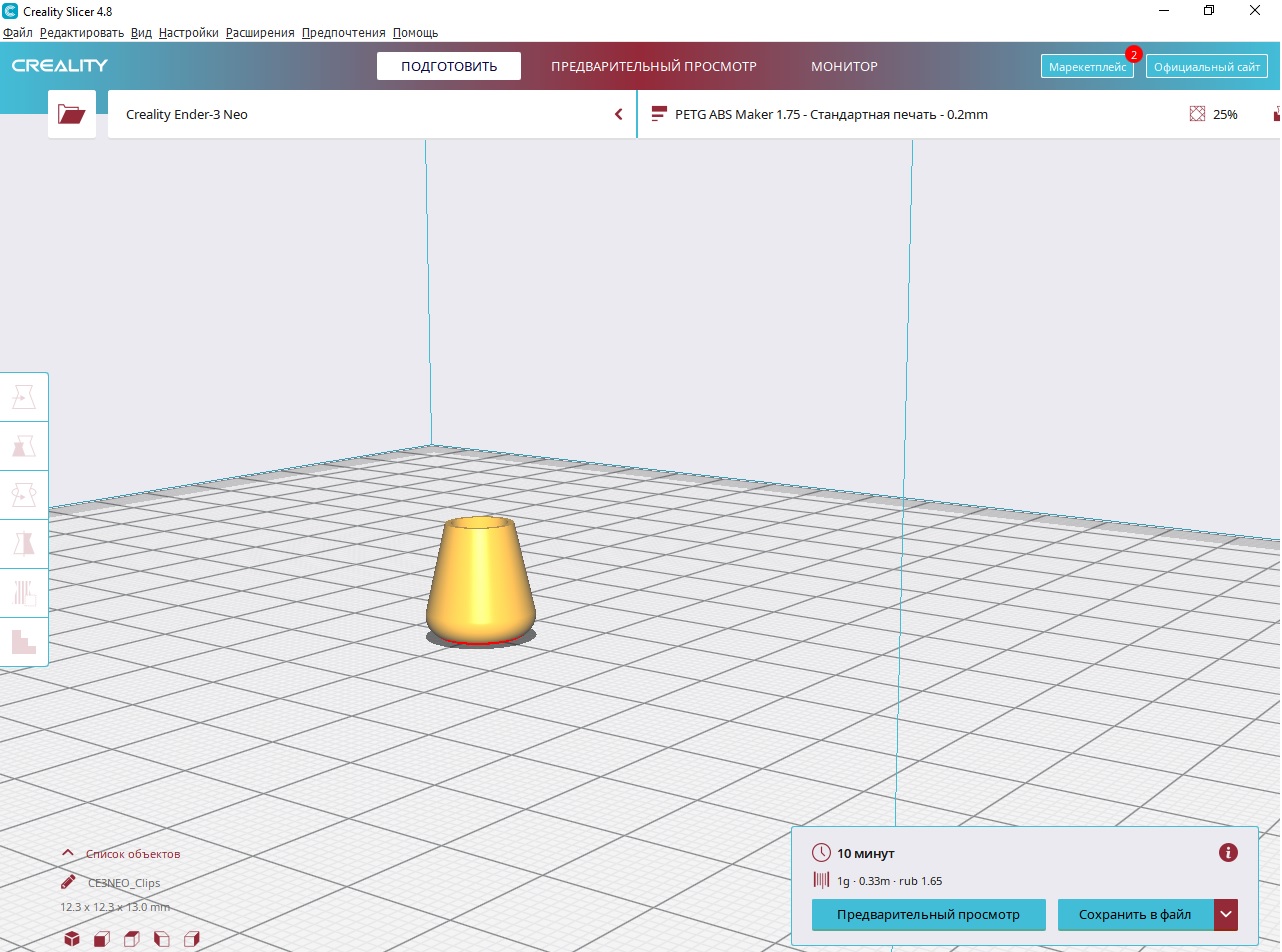The width and height of the screenshot is (1282, 952).
Task: Switch to the 3D isometric view cube
Action: tap(72, 939)
